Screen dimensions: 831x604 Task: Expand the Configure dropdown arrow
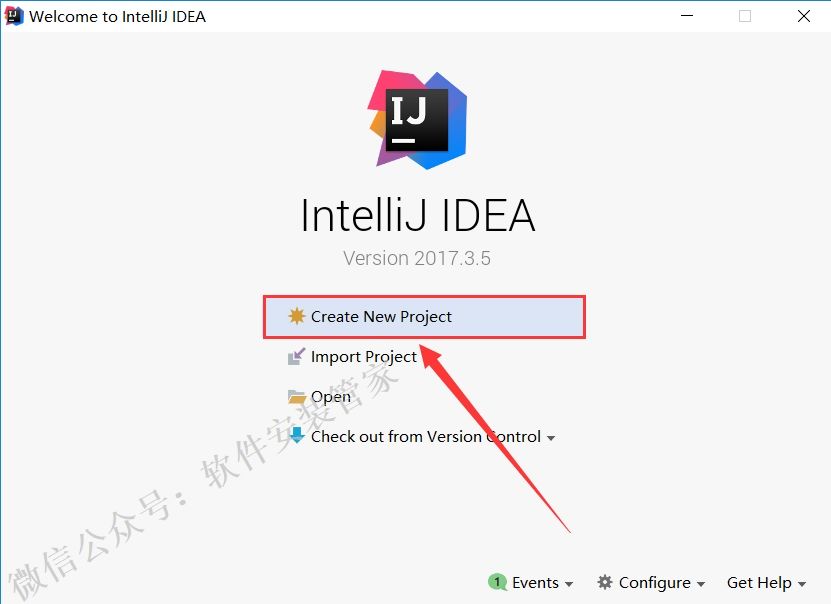click(701, 584)
